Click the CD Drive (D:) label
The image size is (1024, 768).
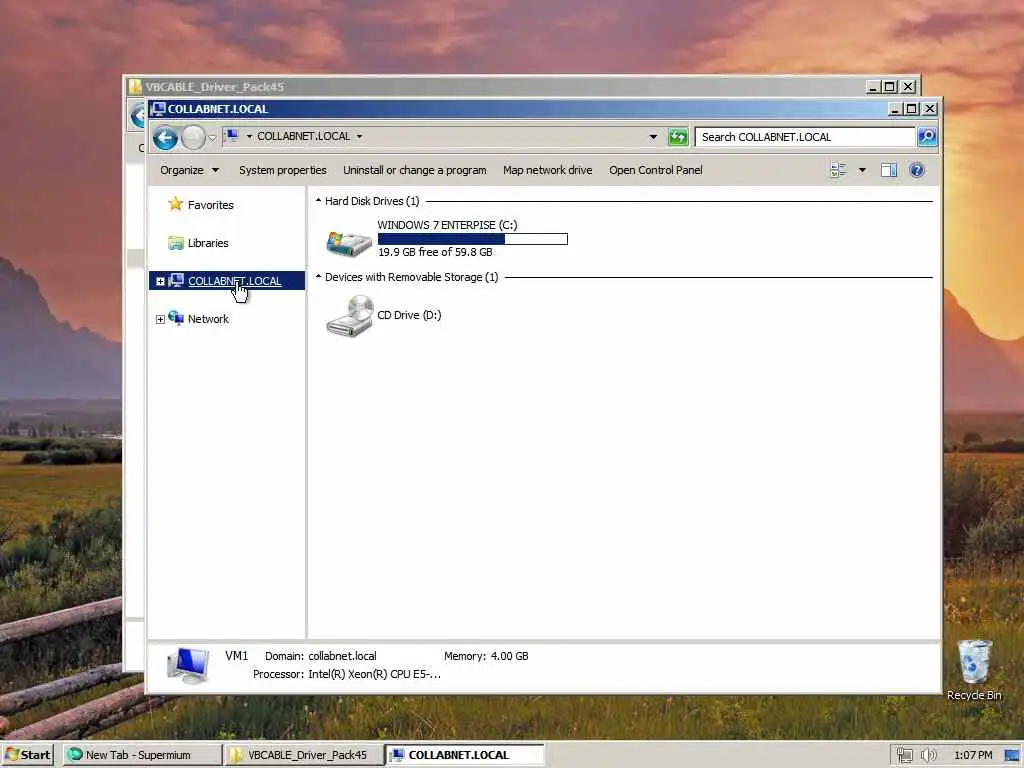[x=409, y=315]
